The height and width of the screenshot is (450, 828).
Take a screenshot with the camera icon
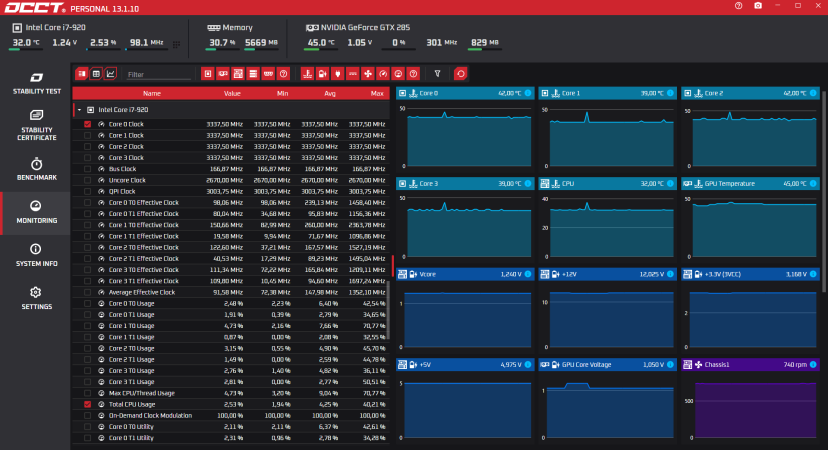(758, 6)
